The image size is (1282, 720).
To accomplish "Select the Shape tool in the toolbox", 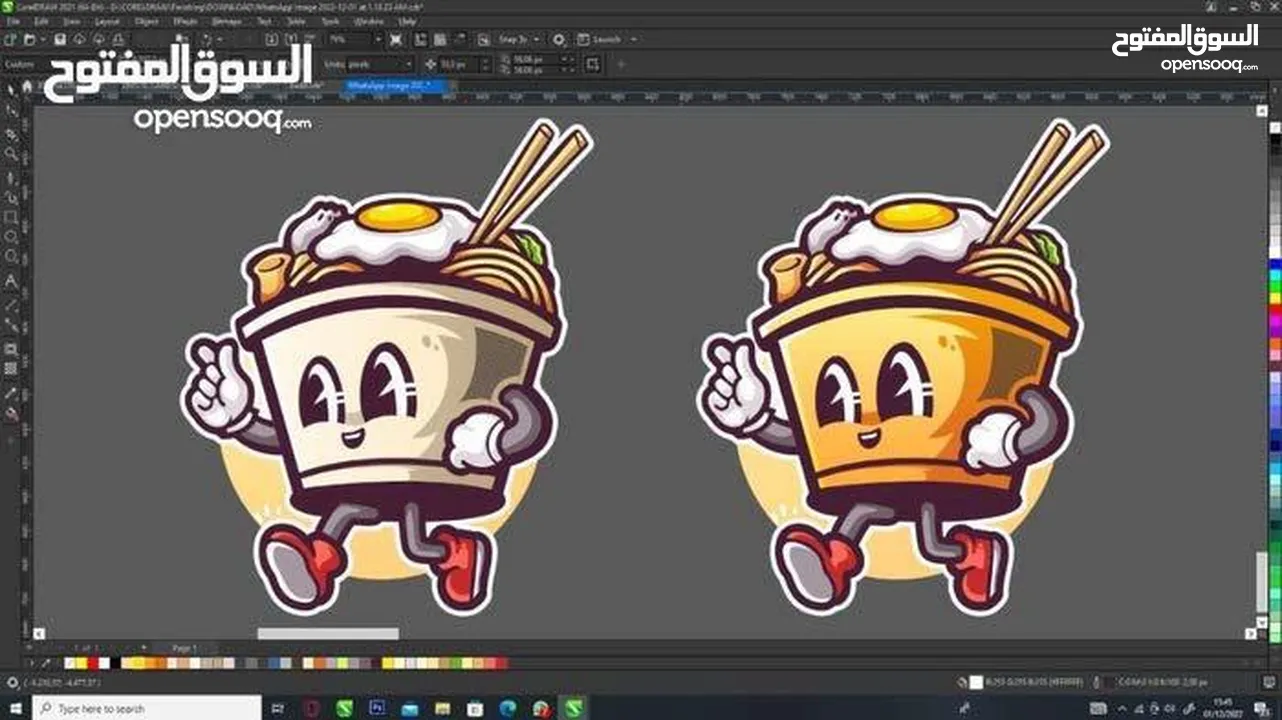I will tap(11, 111).
